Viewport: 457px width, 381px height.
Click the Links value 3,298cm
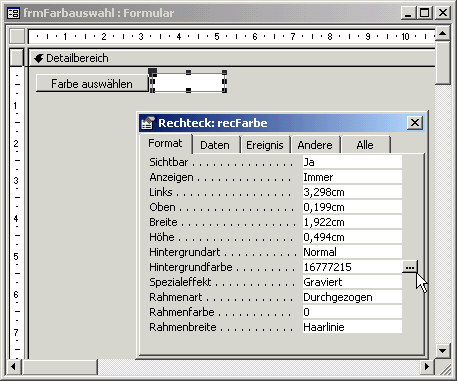pos(352,192)
